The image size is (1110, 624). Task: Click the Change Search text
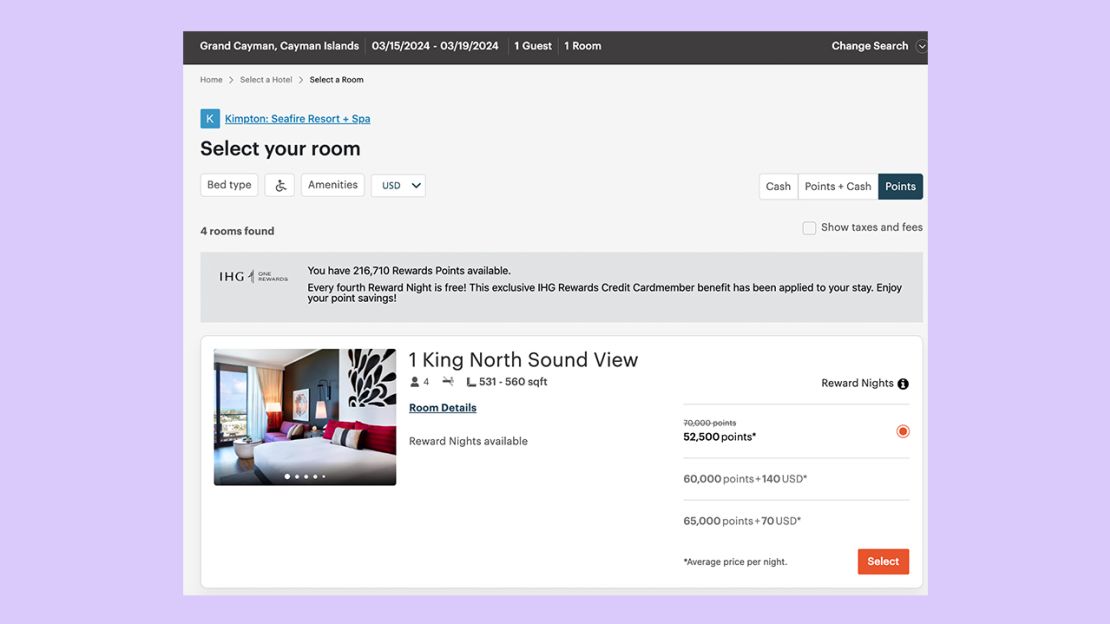pos(869,46)
